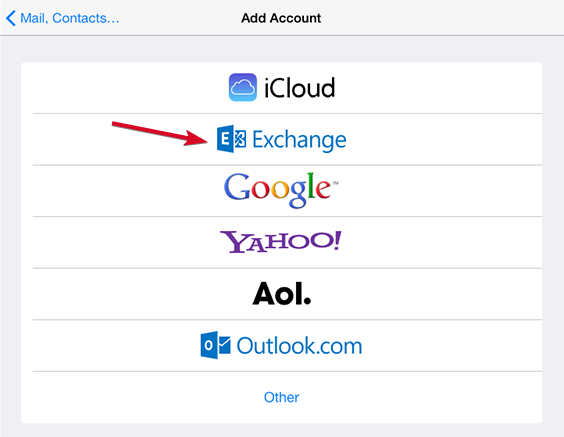This screenshot has height=437, width=564.
Task: Click the red arrow pointing at Exchange
Action: tap(160, 134)
